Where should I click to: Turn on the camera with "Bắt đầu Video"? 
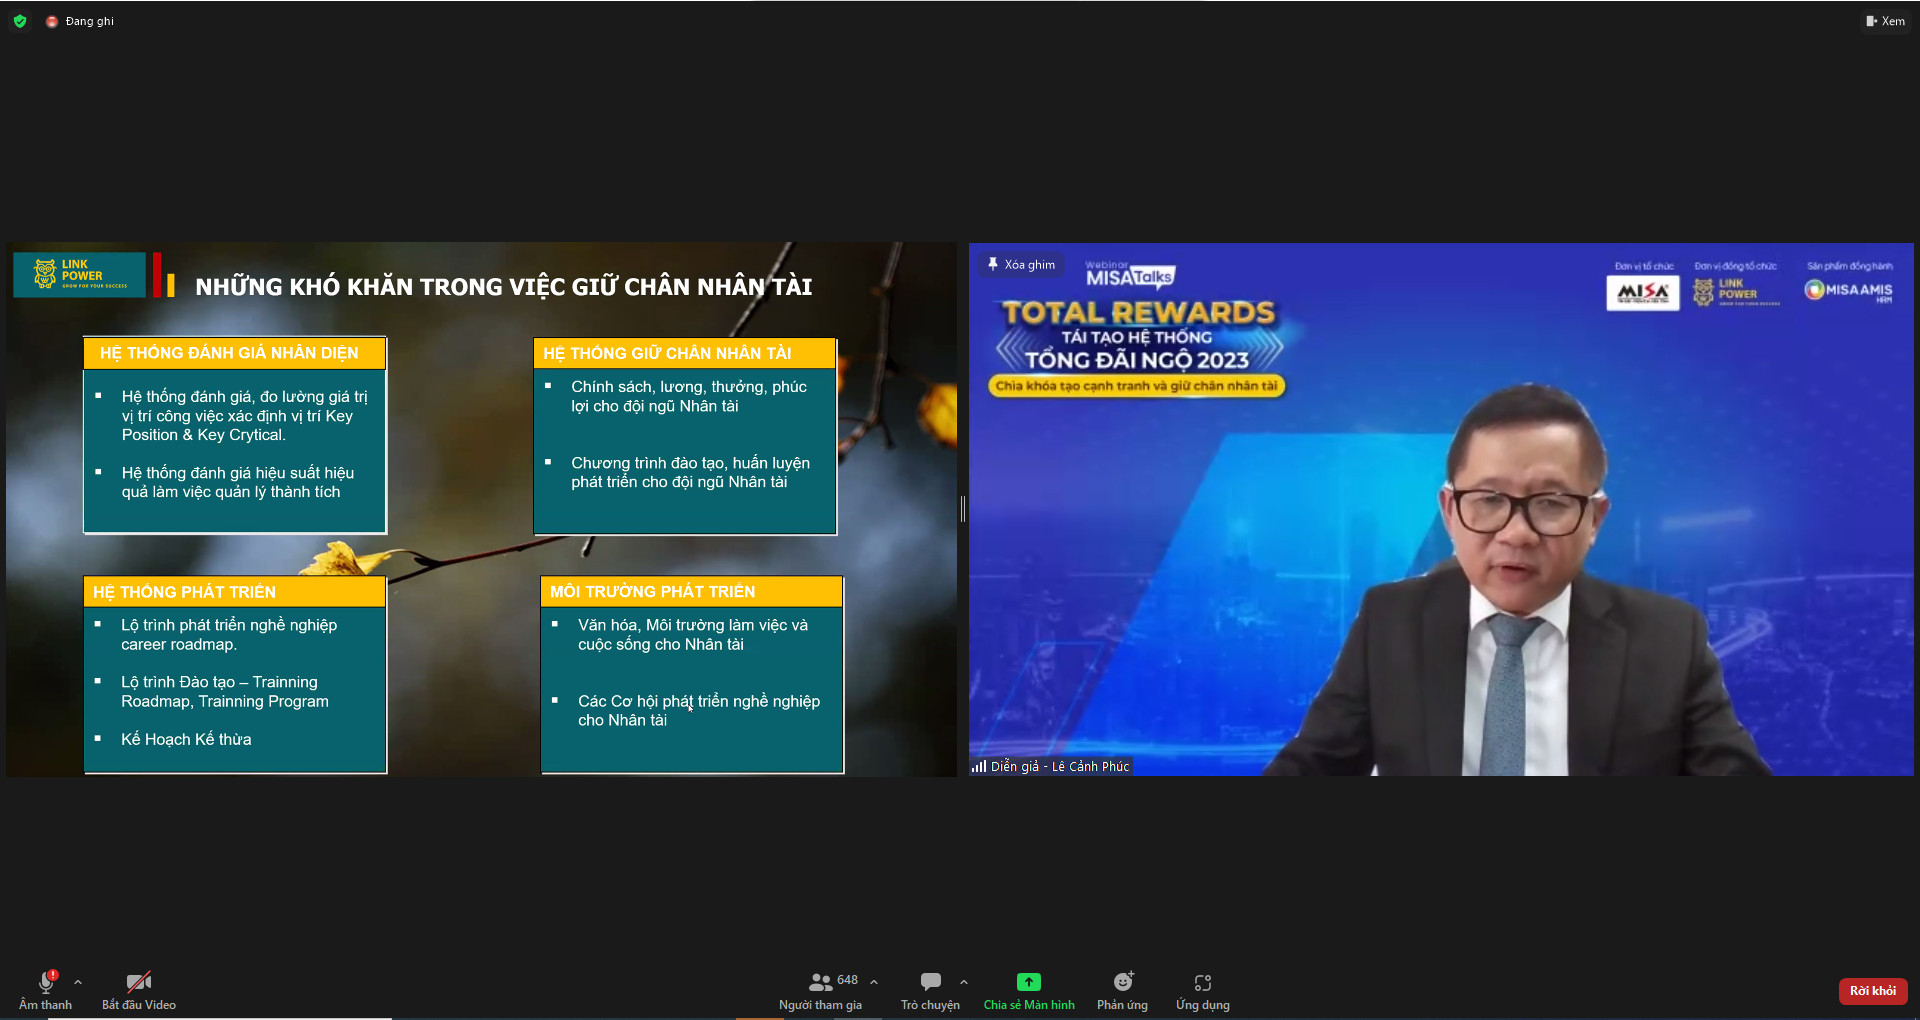pyautogui.click(x=139, y=988)
